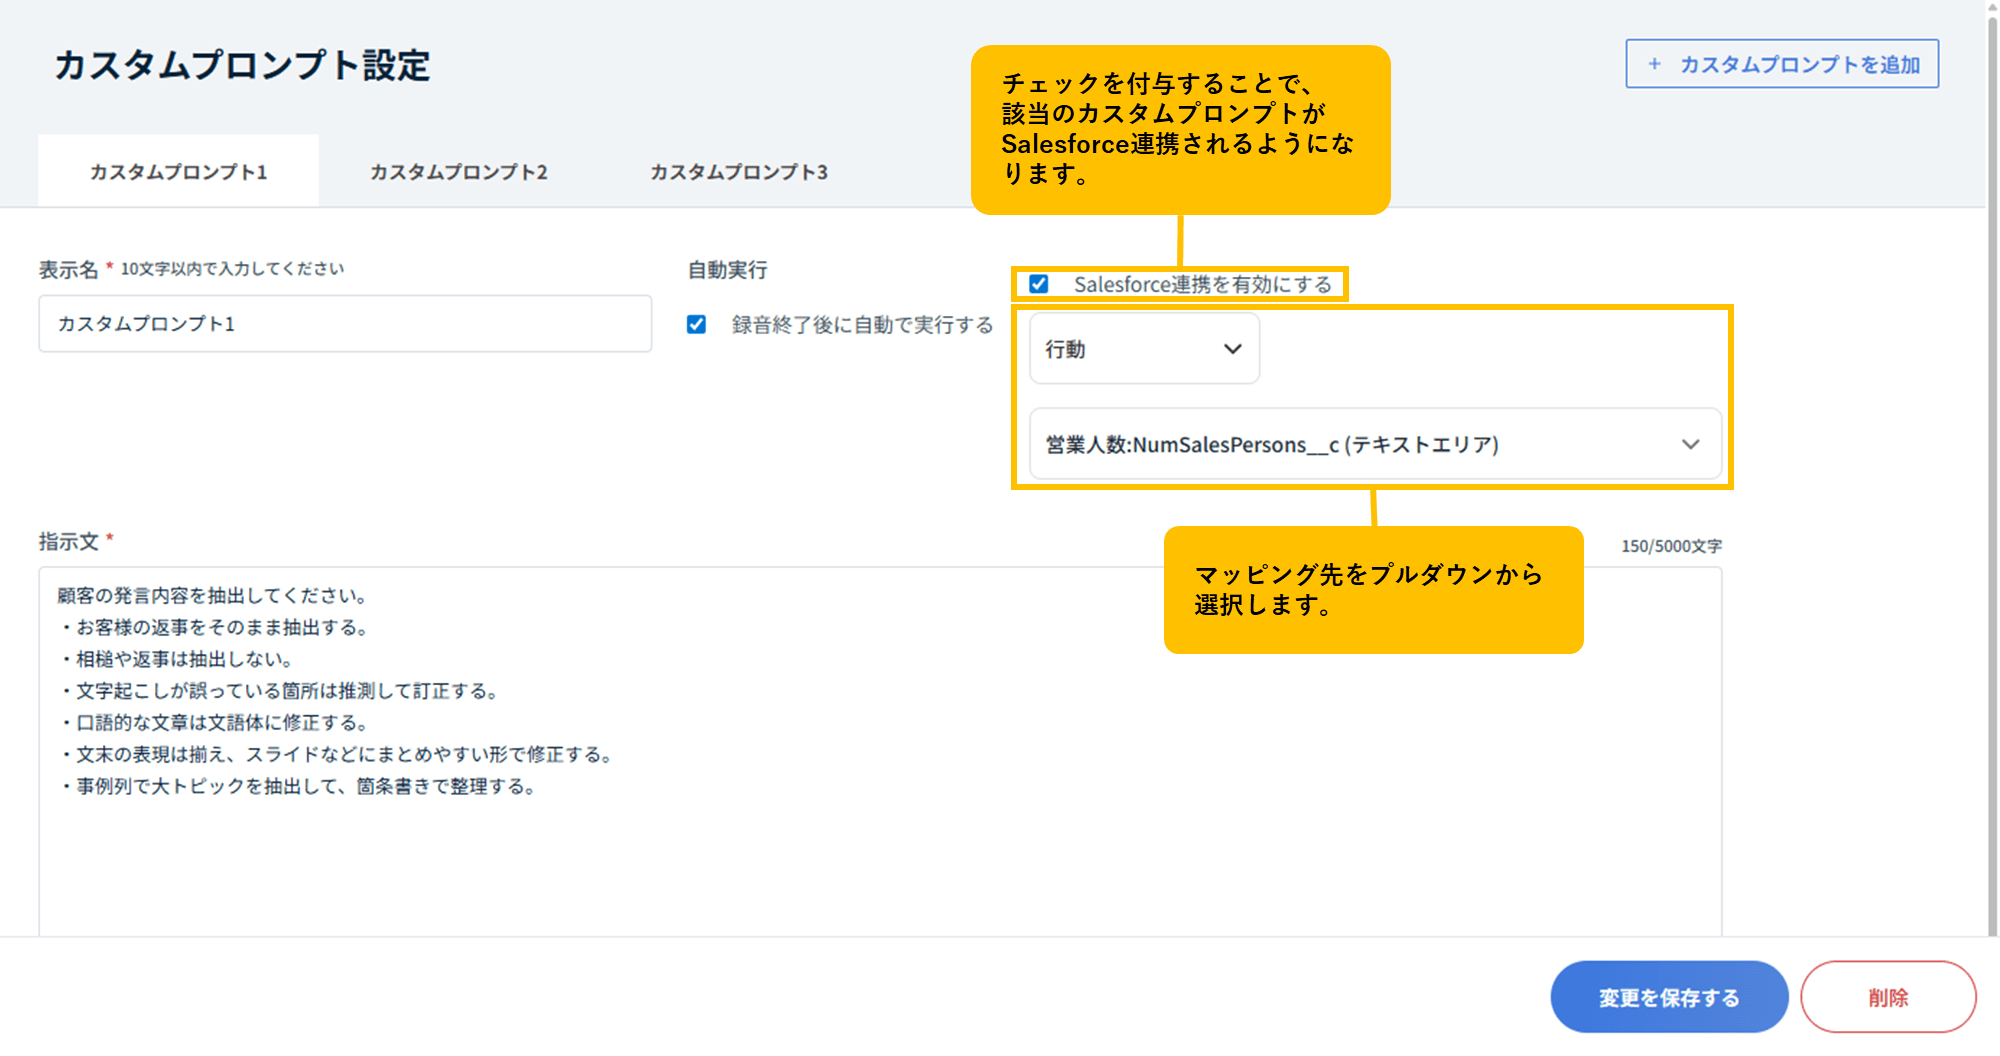Switch to the カスタムプロンプト2 tab
2000x1056 pixels.
point(459,172)
